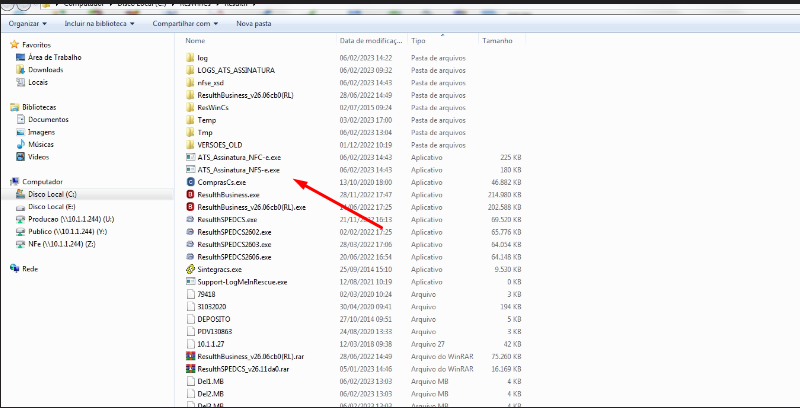Viewport: 800px width, 408px height.
Task: Click the Del1.MB file icon
Action: (x=190, y=381)
